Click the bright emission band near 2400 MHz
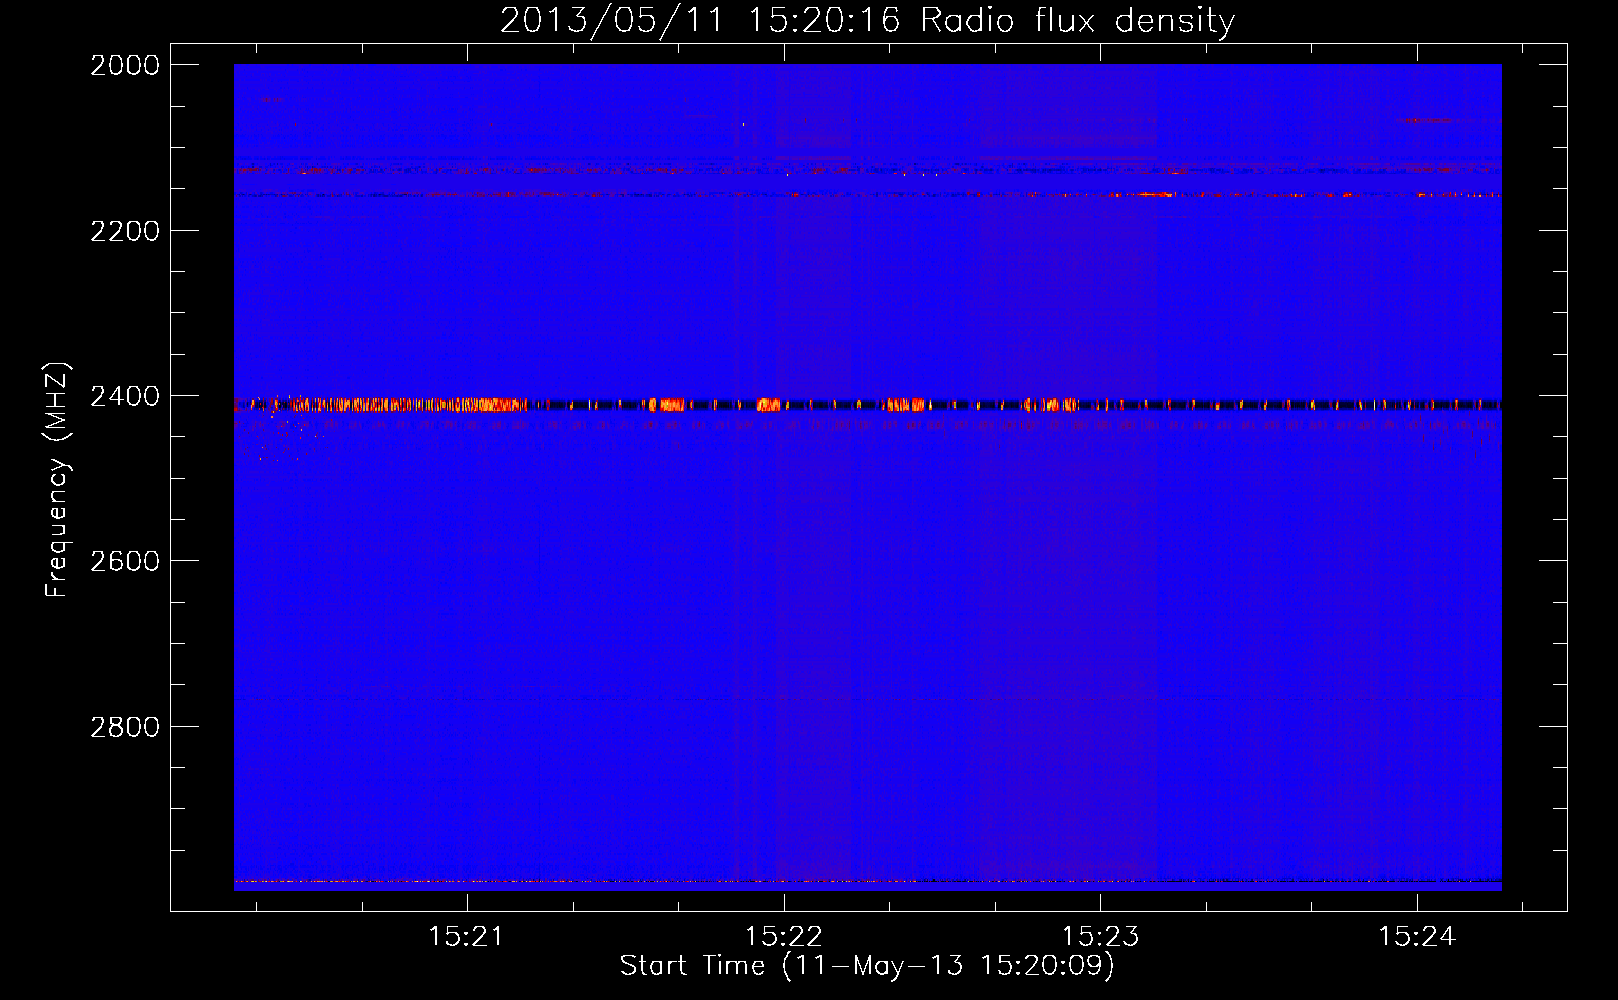 point(867,405)
